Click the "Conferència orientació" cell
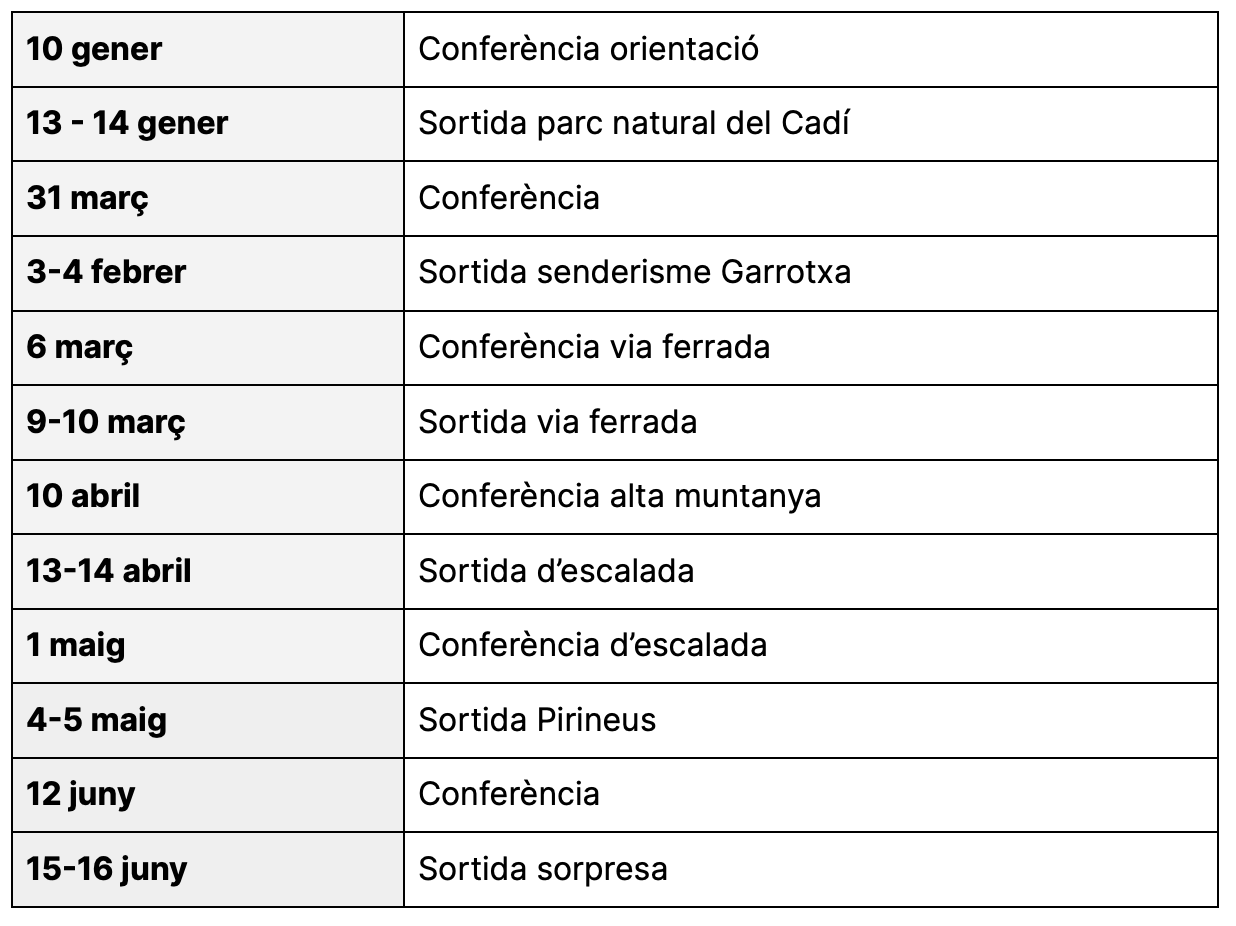Screen dimensions: 1236x926 coord(811,49)
